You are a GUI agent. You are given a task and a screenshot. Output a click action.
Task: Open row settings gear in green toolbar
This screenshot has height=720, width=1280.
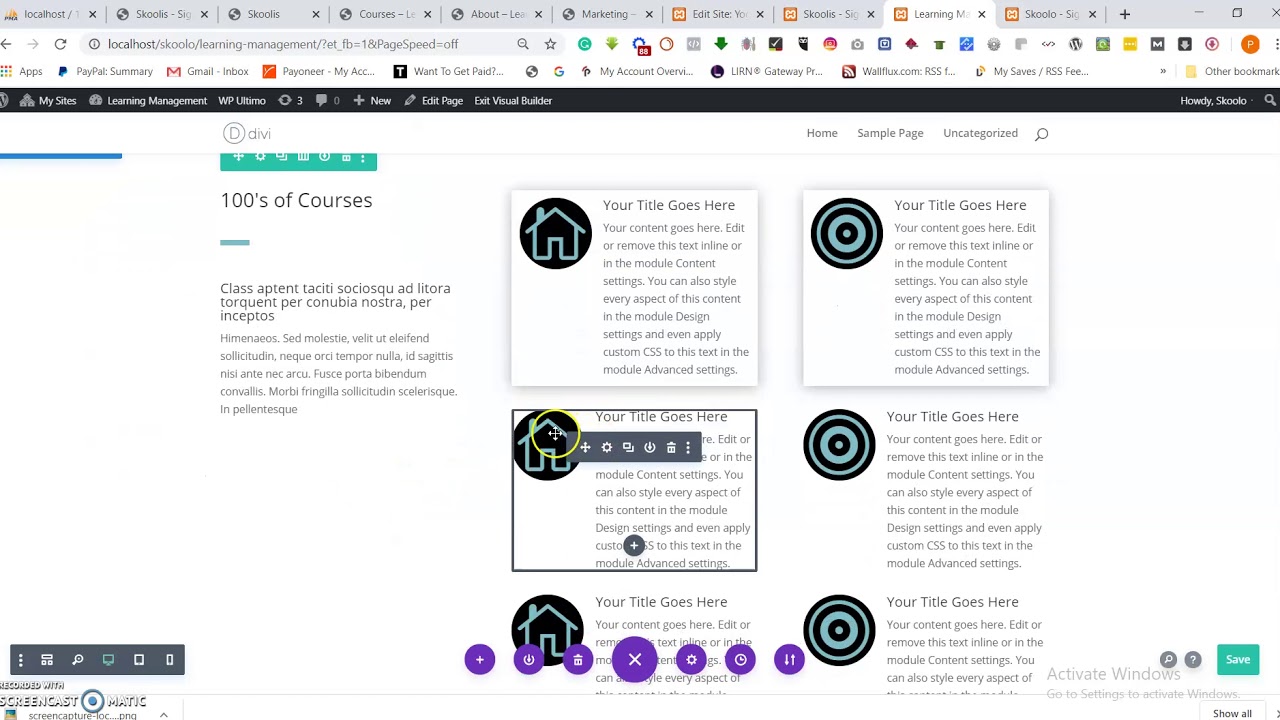click(260, 157)
